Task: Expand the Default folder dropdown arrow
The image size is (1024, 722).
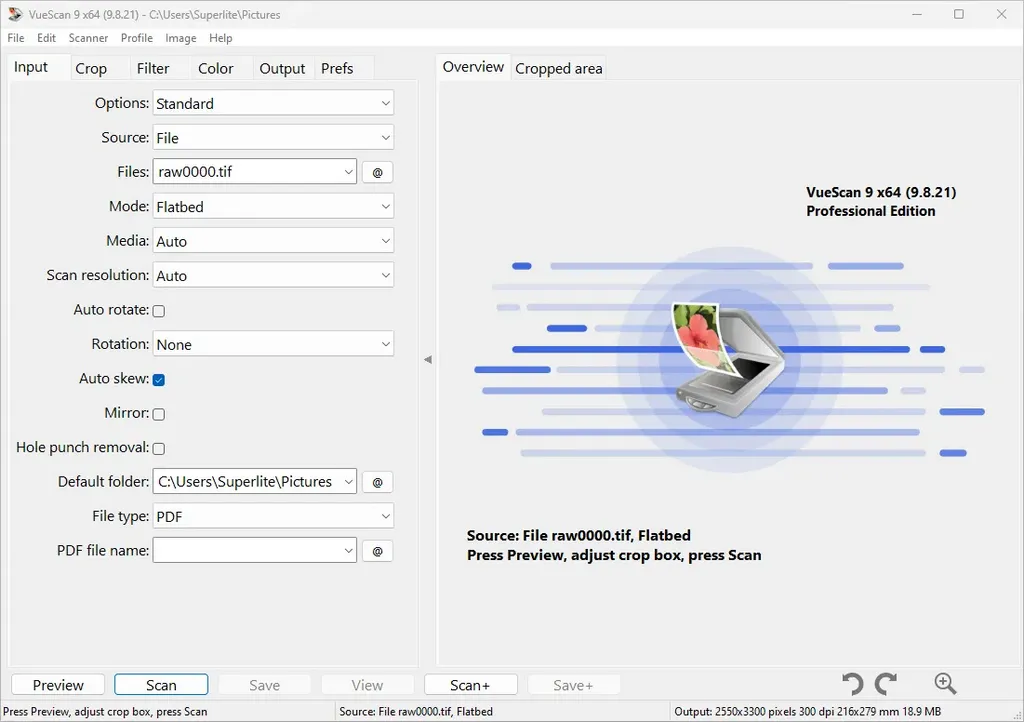Action: [348, 482]
